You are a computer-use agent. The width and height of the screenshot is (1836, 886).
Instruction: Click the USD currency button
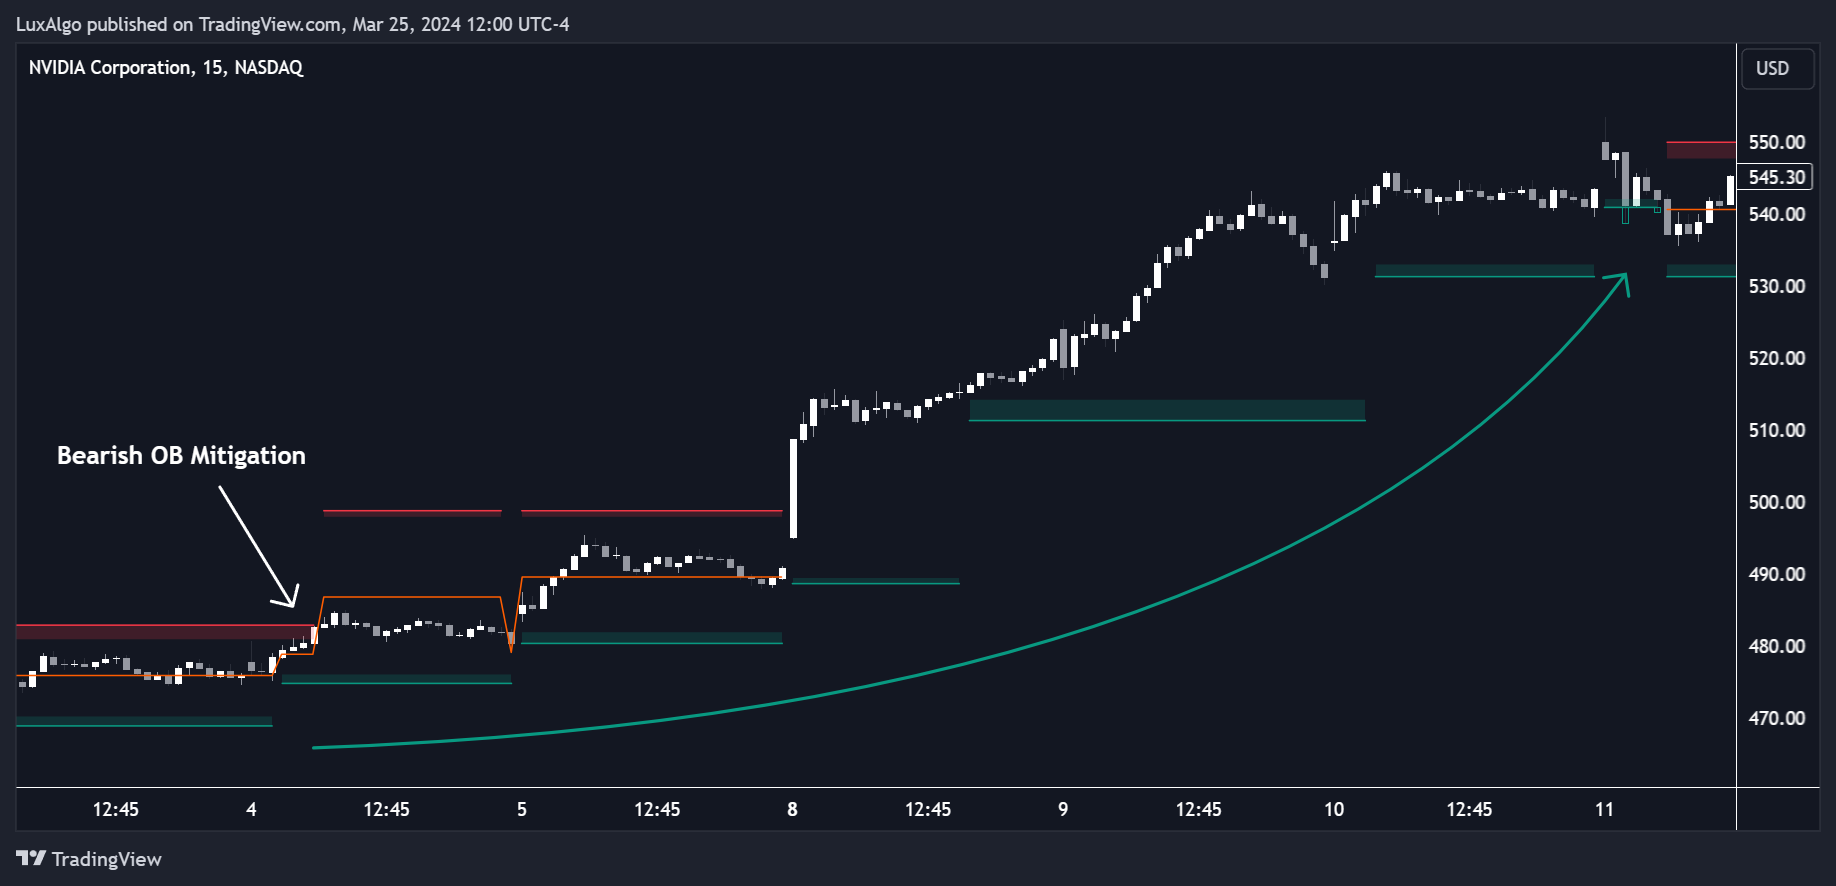(1777, 69)
